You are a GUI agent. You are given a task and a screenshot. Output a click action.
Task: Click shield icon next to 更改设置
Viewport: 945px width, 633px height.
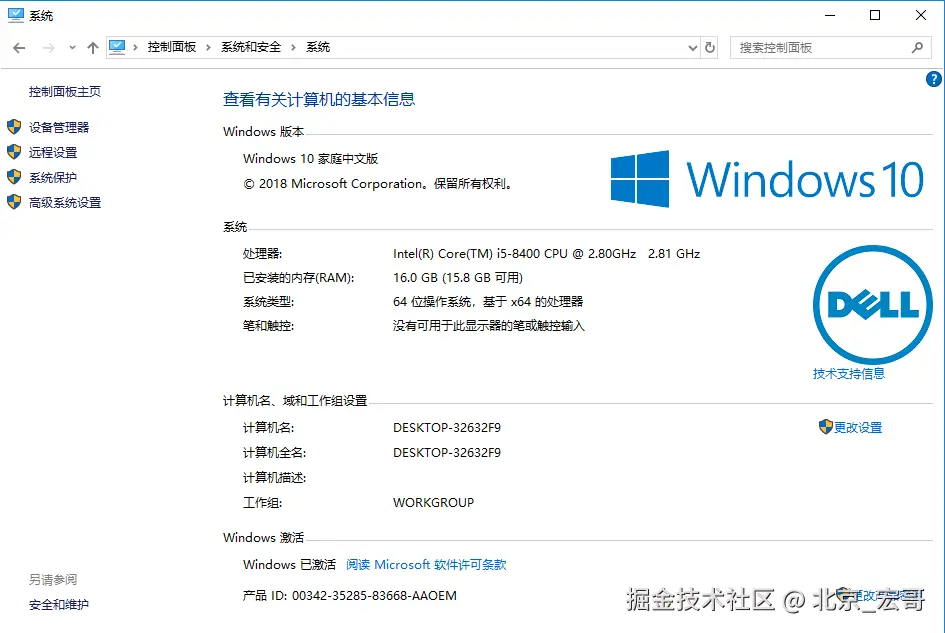point(826,427)
